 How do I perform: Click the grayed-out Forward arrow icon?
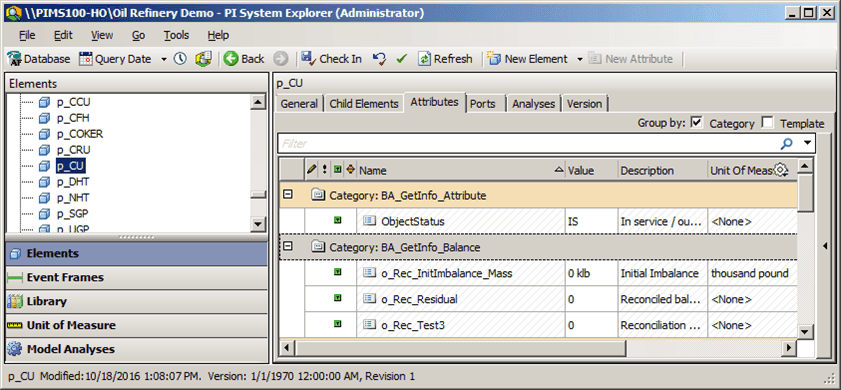(282, 59)
